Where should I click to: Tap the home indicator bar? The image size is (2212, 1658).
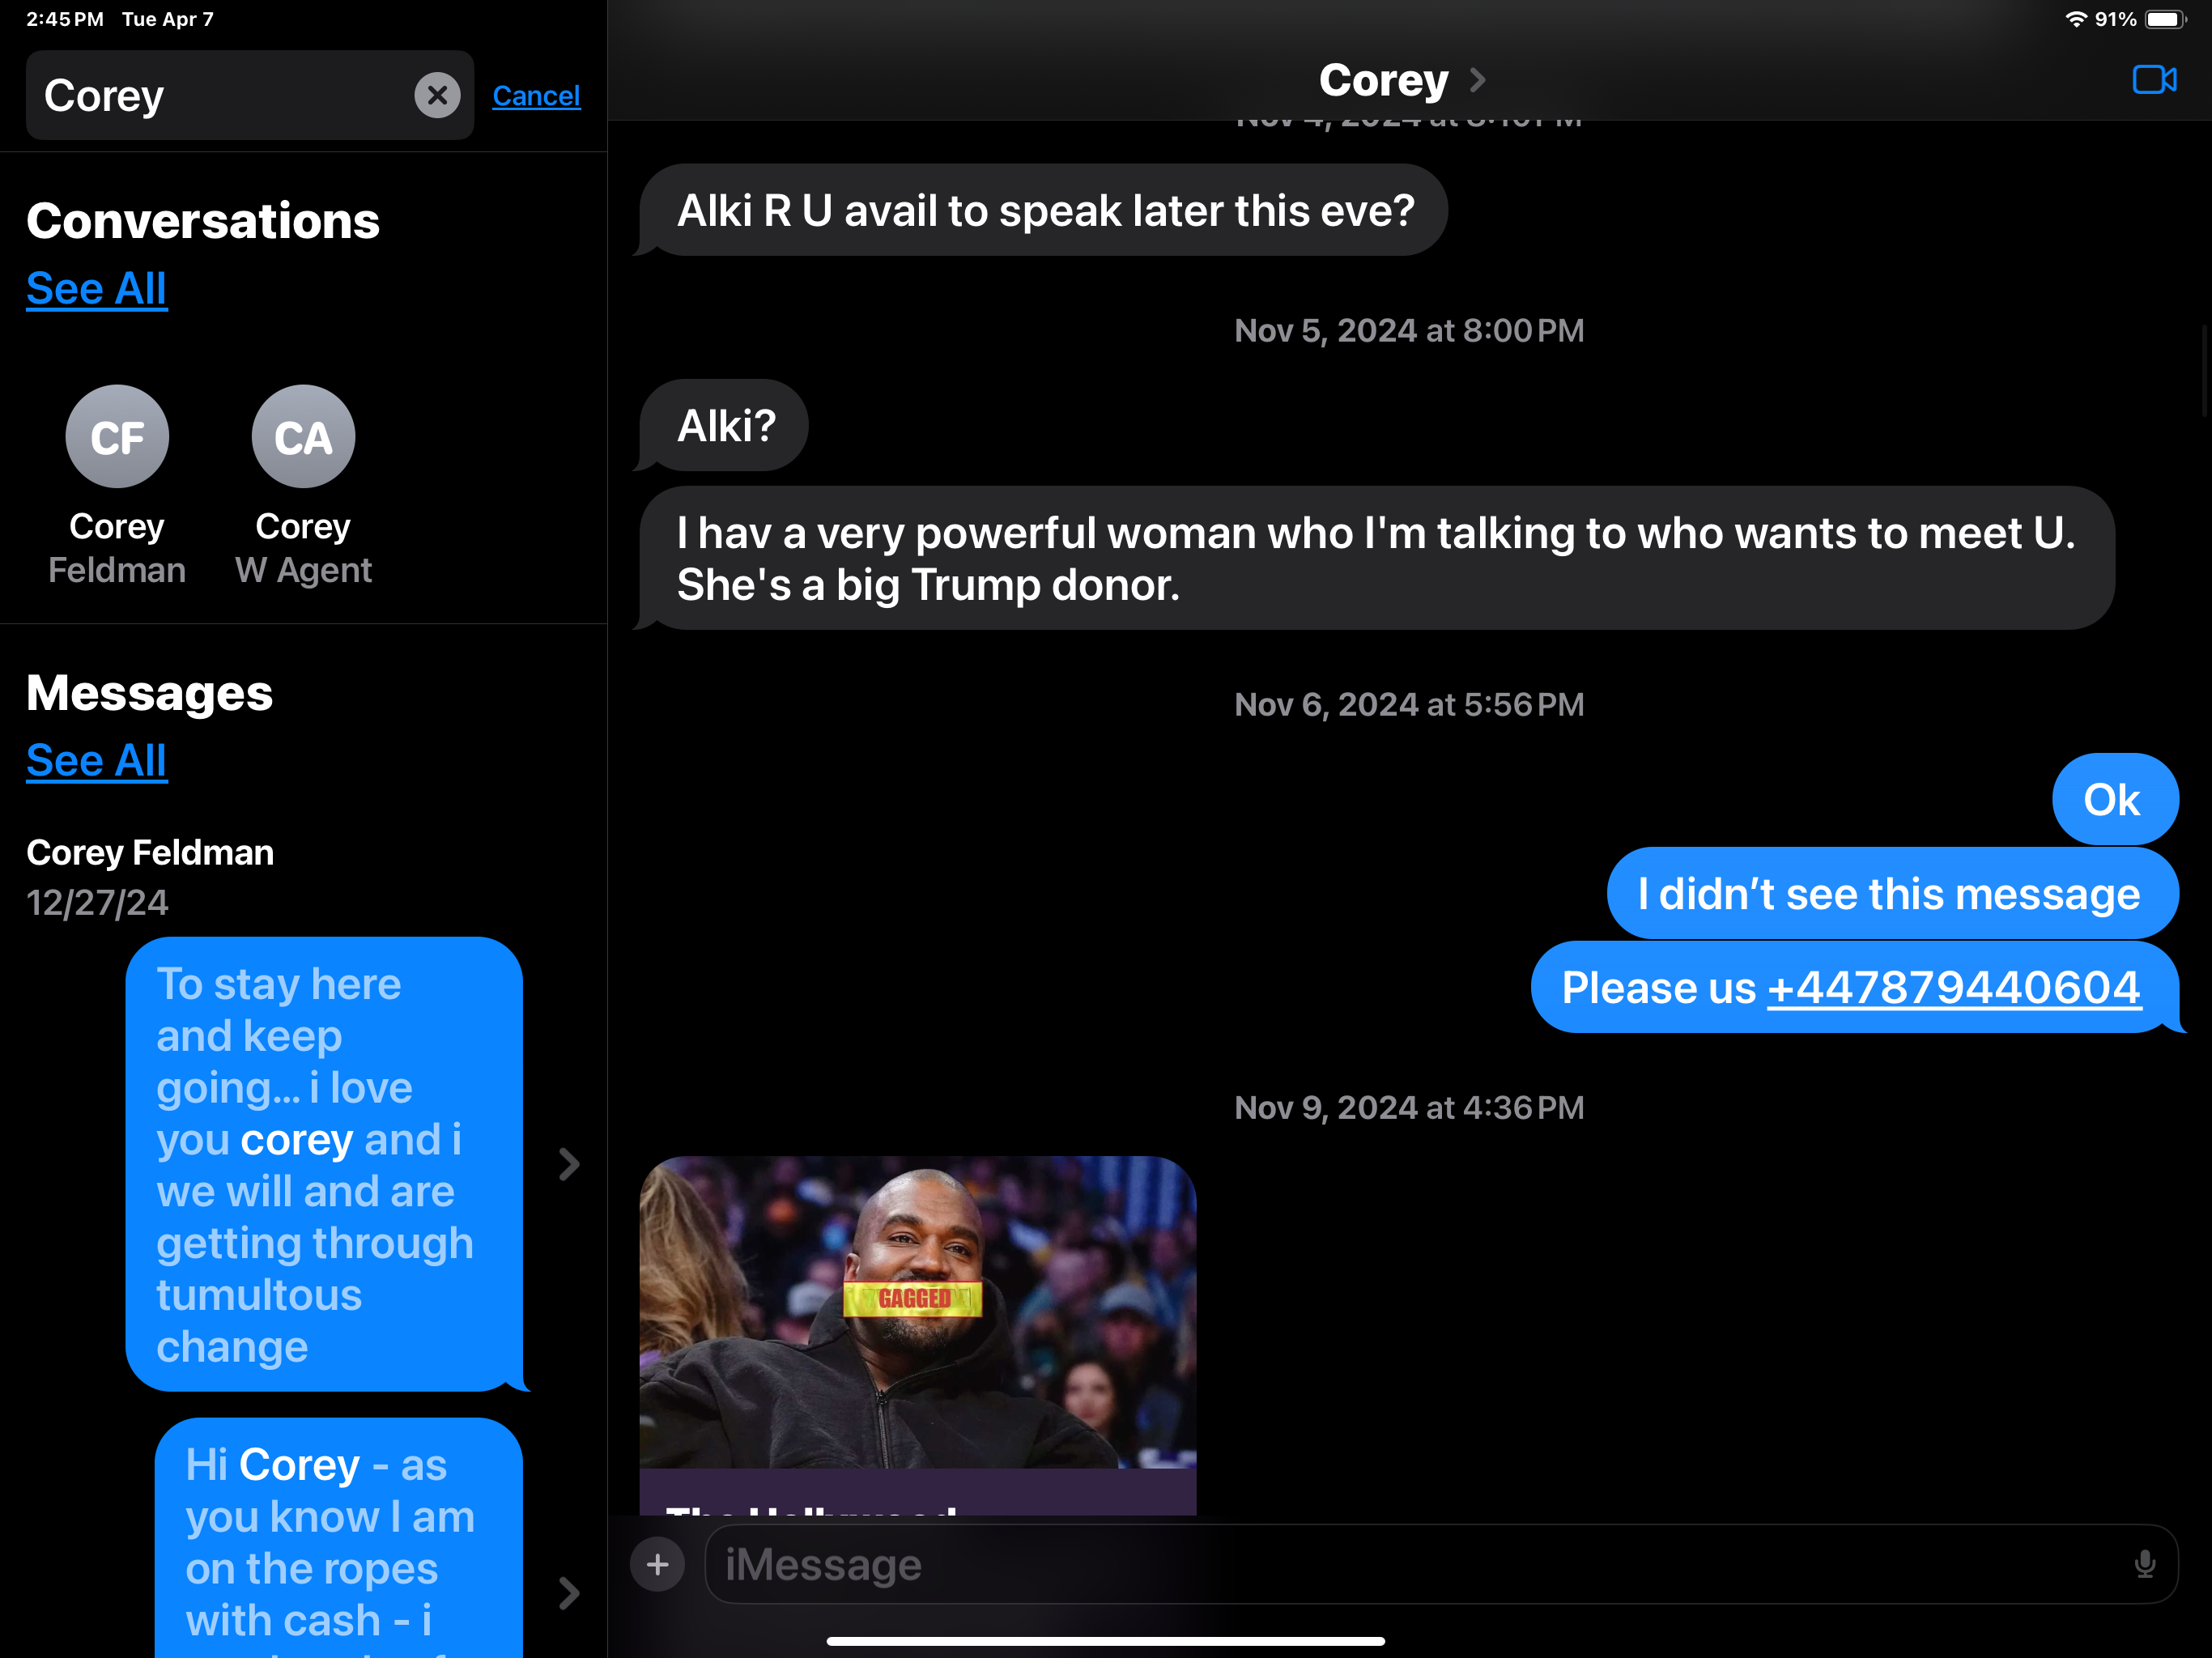(x=1105, y=1641)
